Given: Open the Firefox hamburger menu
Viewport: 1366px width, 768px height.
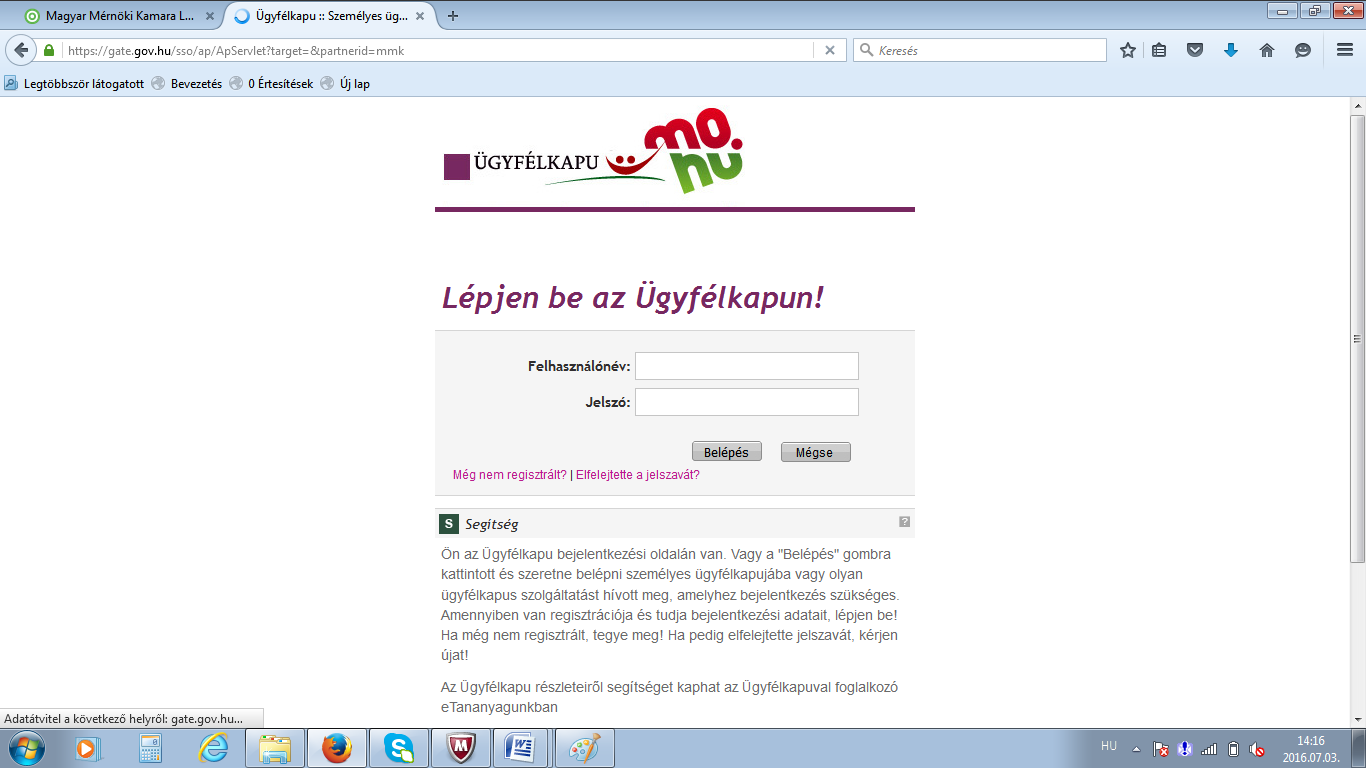Looking at the screenshot, I should 1345,50.
